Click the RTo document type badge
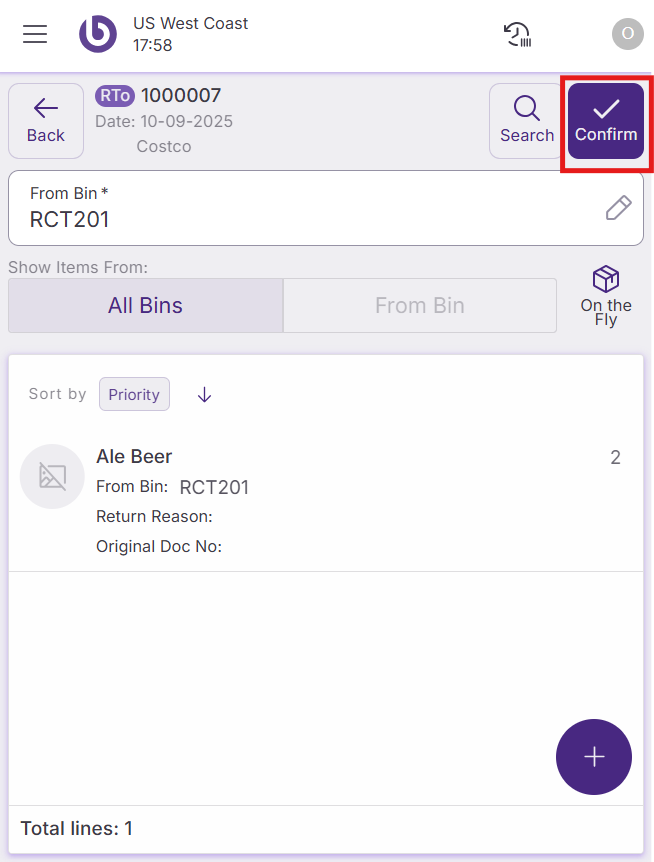The width and height of the screenshot is (654, 862). (114, 96)
